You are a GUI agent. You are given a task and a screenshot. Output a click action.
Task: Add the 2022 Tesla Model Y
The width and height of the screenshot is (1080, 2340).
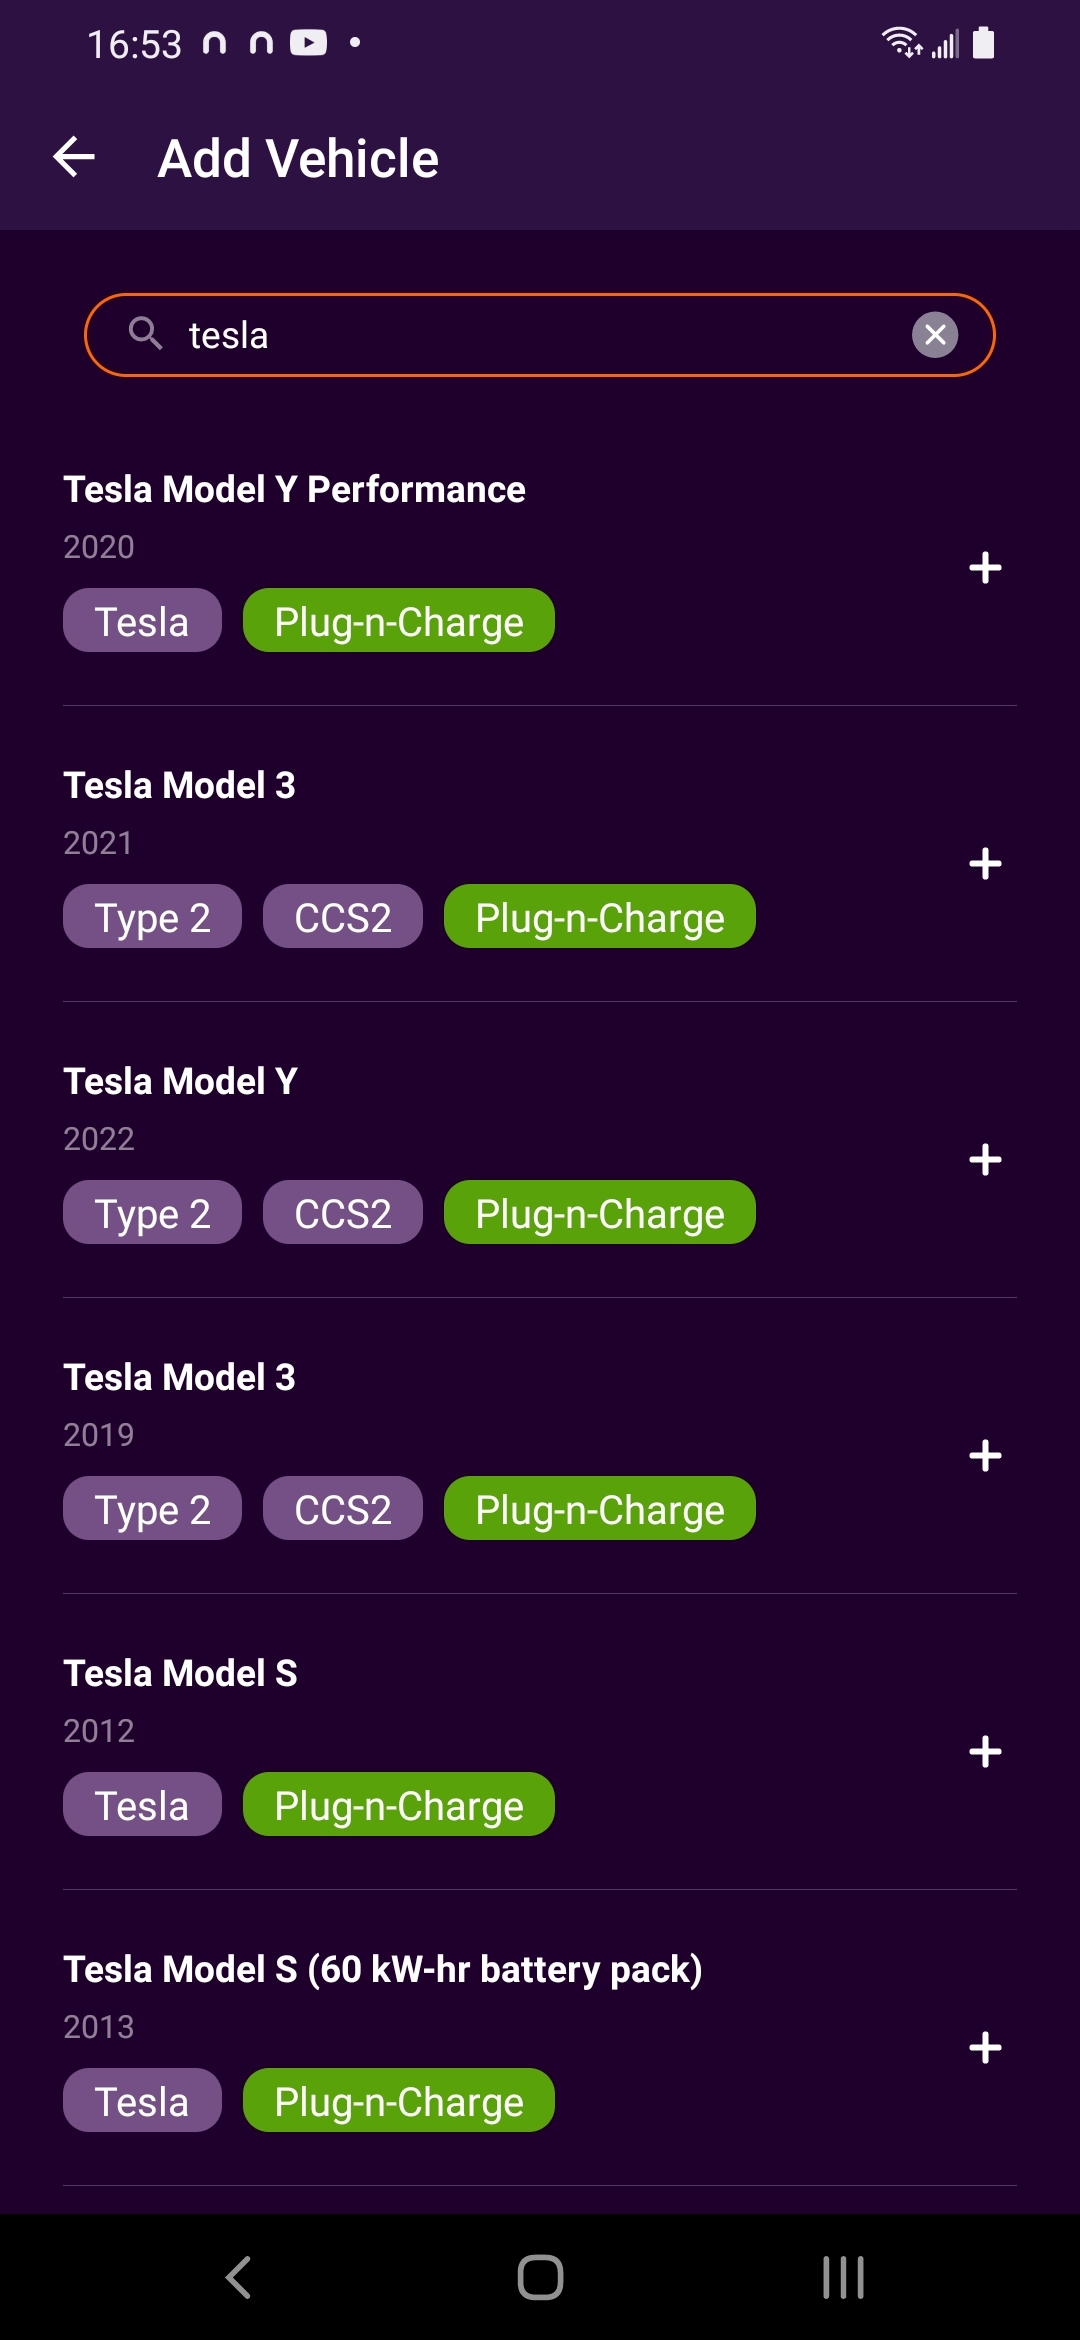point(985,1160)
